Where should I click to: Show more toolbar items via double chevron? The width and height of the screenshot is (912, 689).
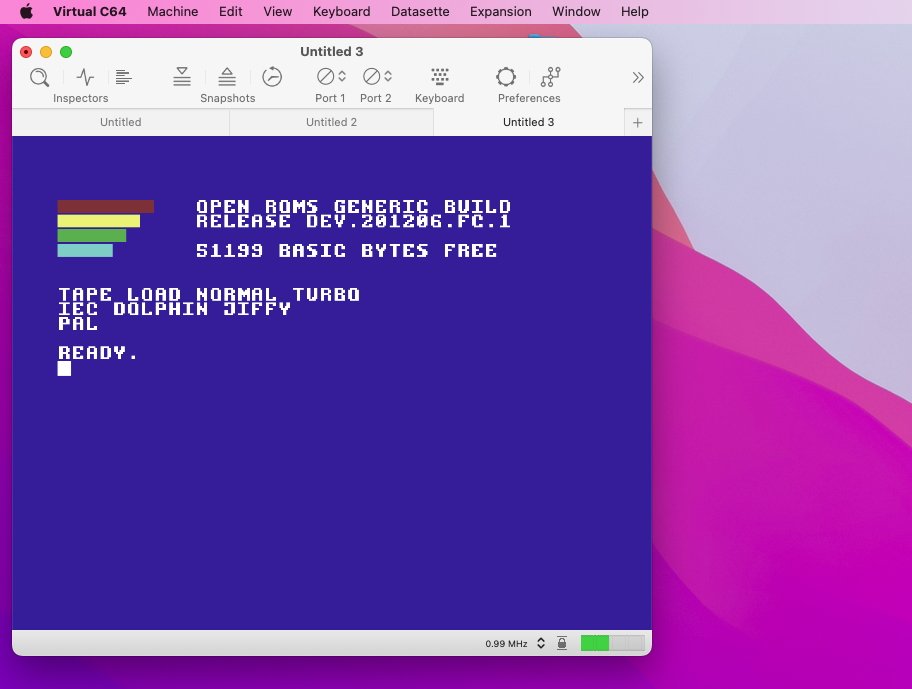pyautogui.click(x=638, y=77)
